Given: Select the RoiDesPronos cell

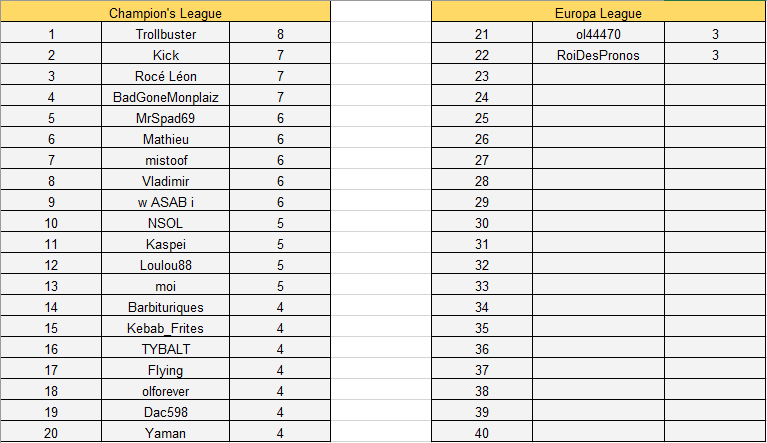Looking at the screenshot, I should [x=598, y=55].
